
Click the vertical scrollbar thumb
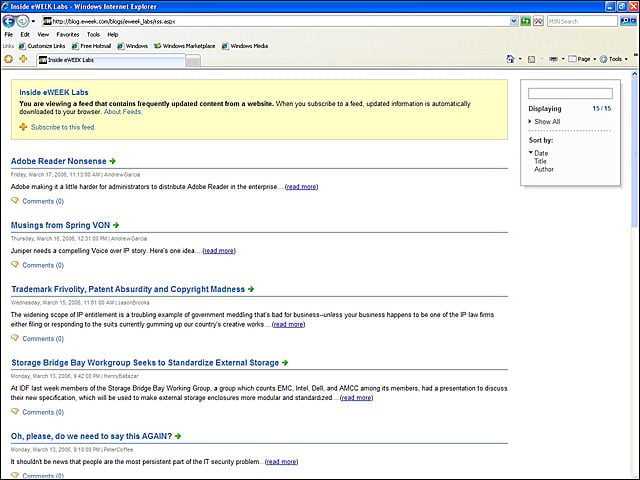coord(635,153)
